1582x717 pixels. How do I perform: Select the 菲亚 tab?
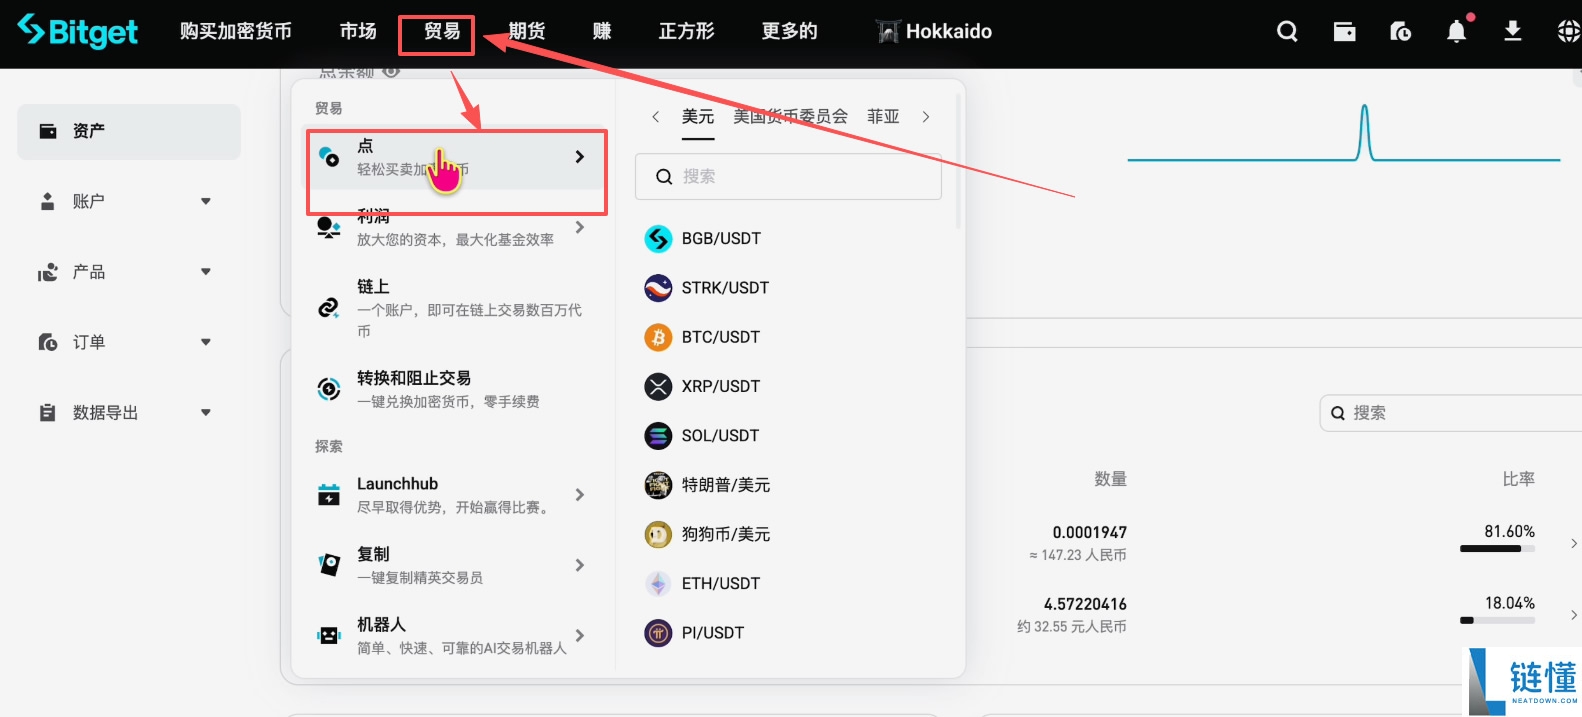[x=883, y=117]
